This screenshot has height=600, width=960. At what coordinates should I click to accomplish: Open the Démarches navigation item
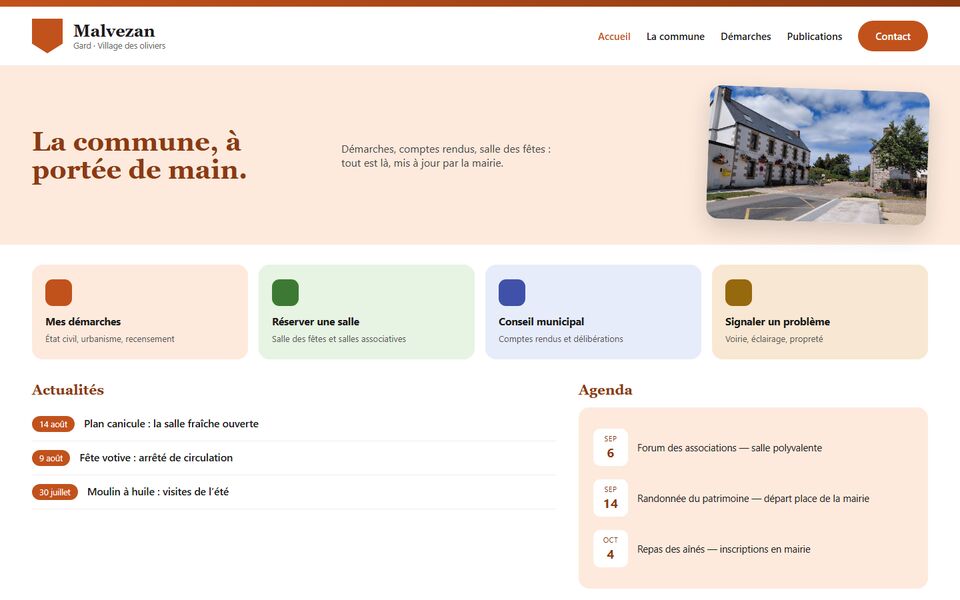pyautogui.click(x=746, y=37)
